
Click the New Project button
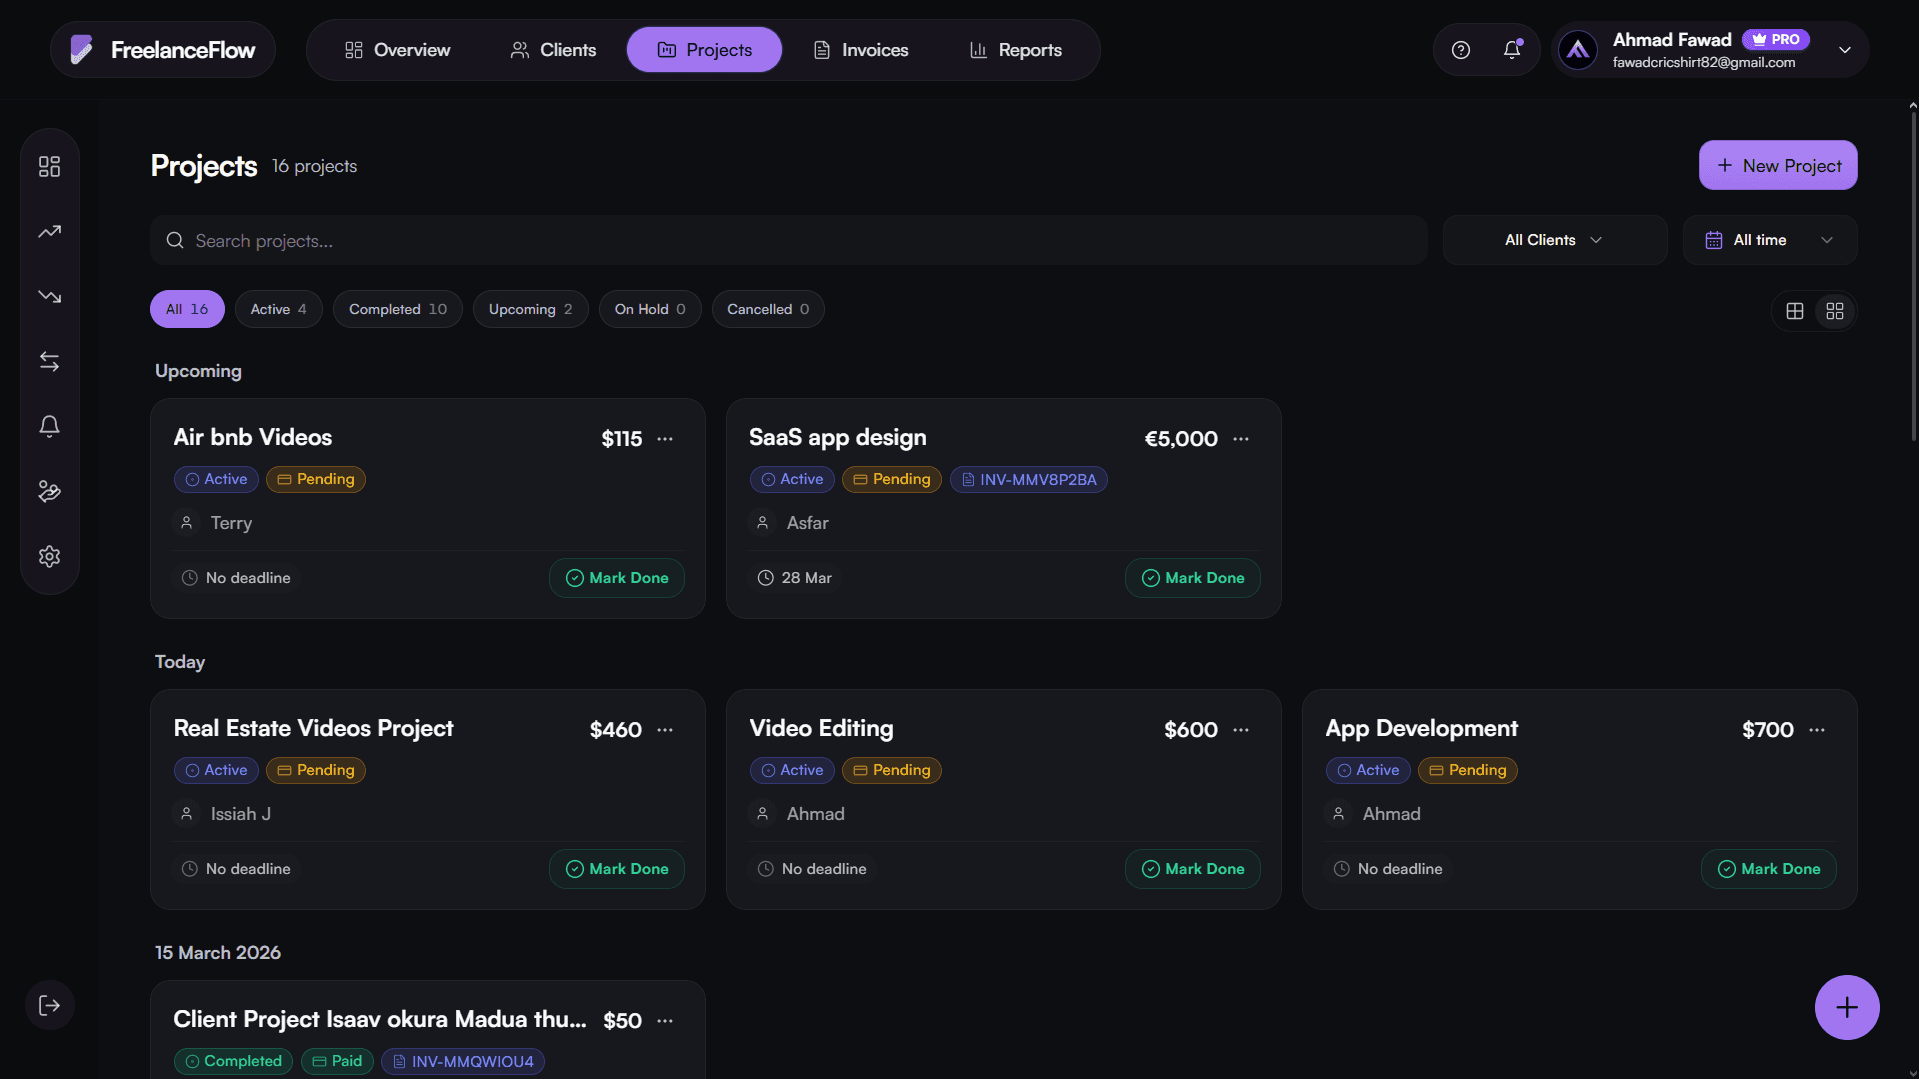pyautogui.click(x=1777, y=166)
